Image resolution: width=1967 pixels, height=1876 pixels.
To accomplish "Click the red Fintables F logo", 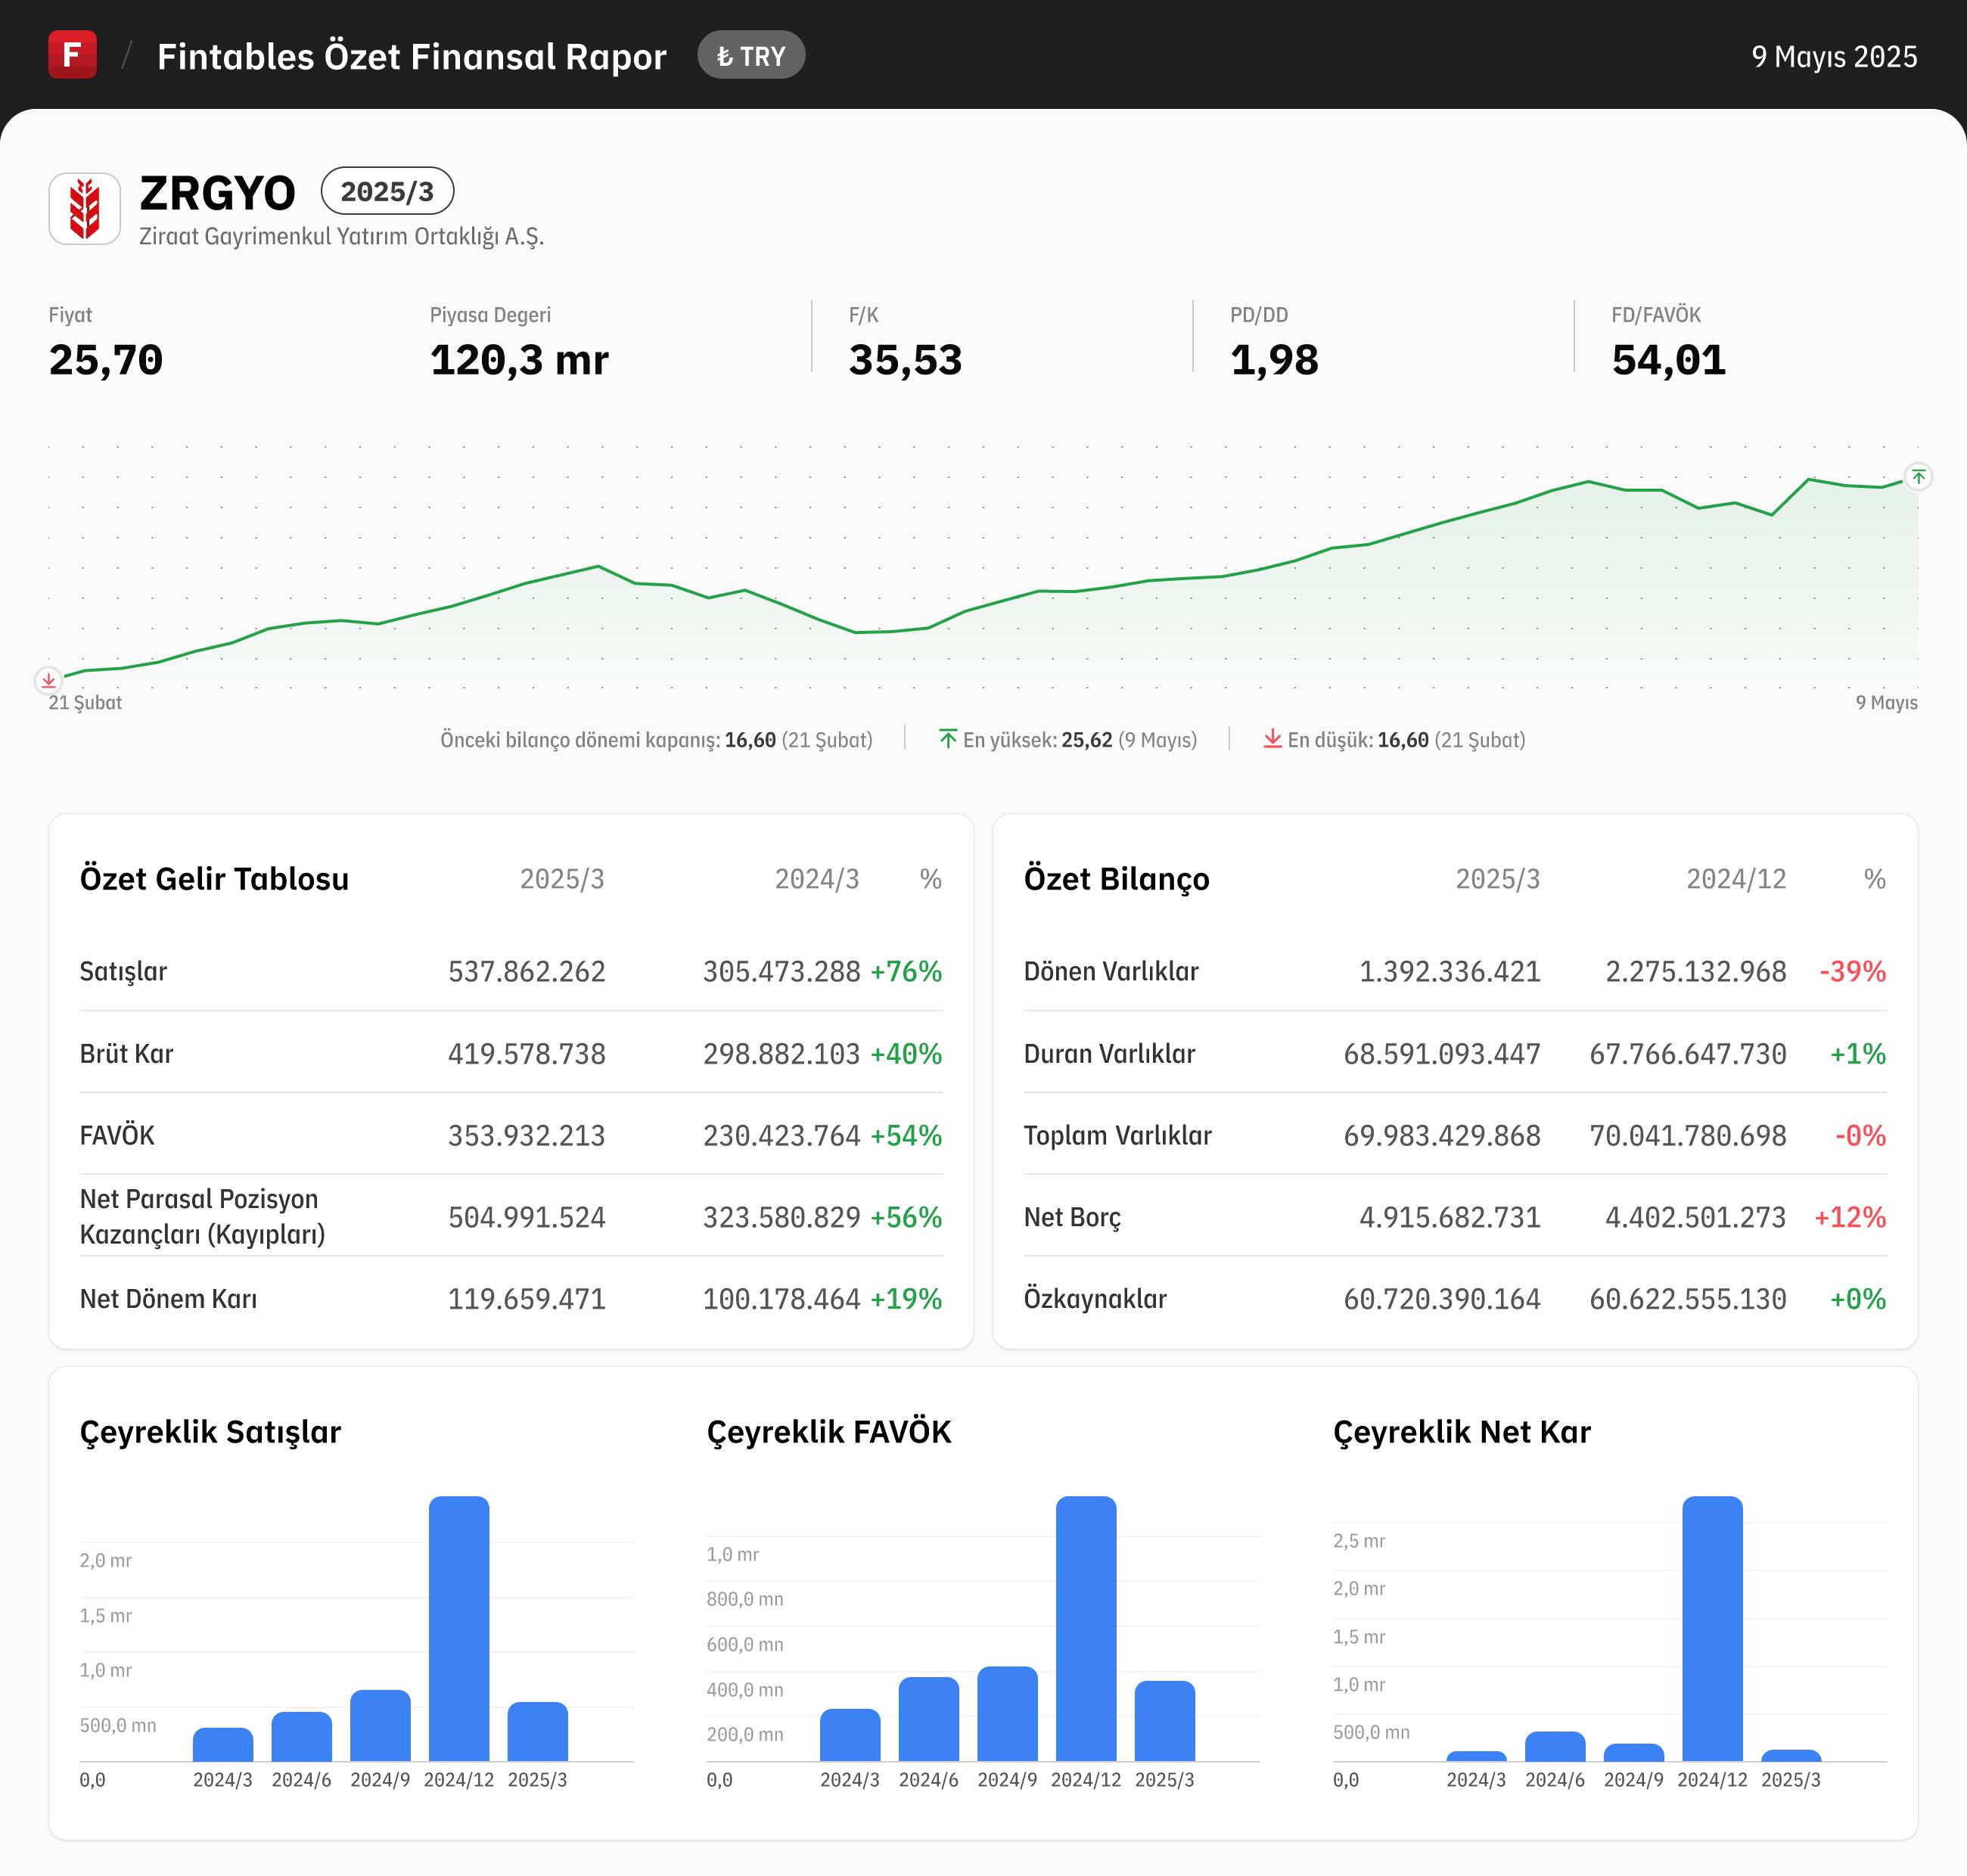I will [72, 54].
